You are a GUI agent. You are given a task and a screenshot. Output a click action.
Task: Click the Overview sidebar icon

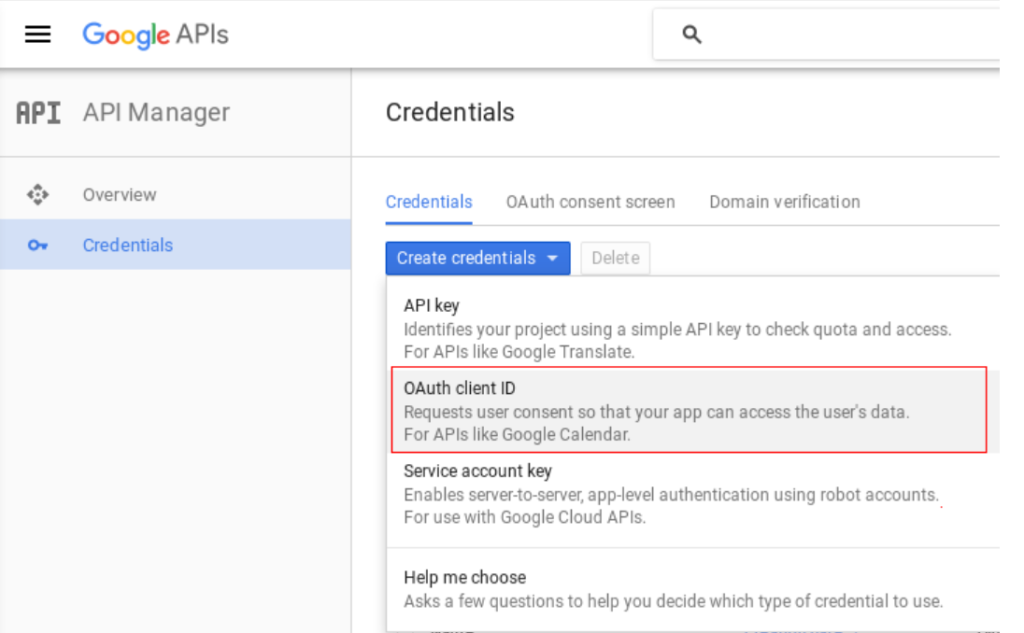point(38,195)
